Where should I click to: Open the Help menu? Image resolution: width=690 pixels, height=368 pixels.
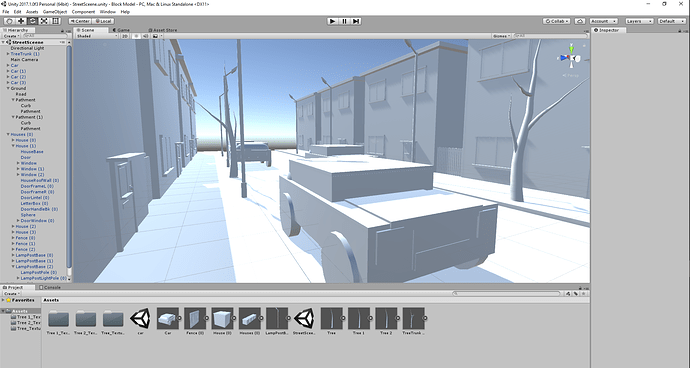[x=125, y=12]
